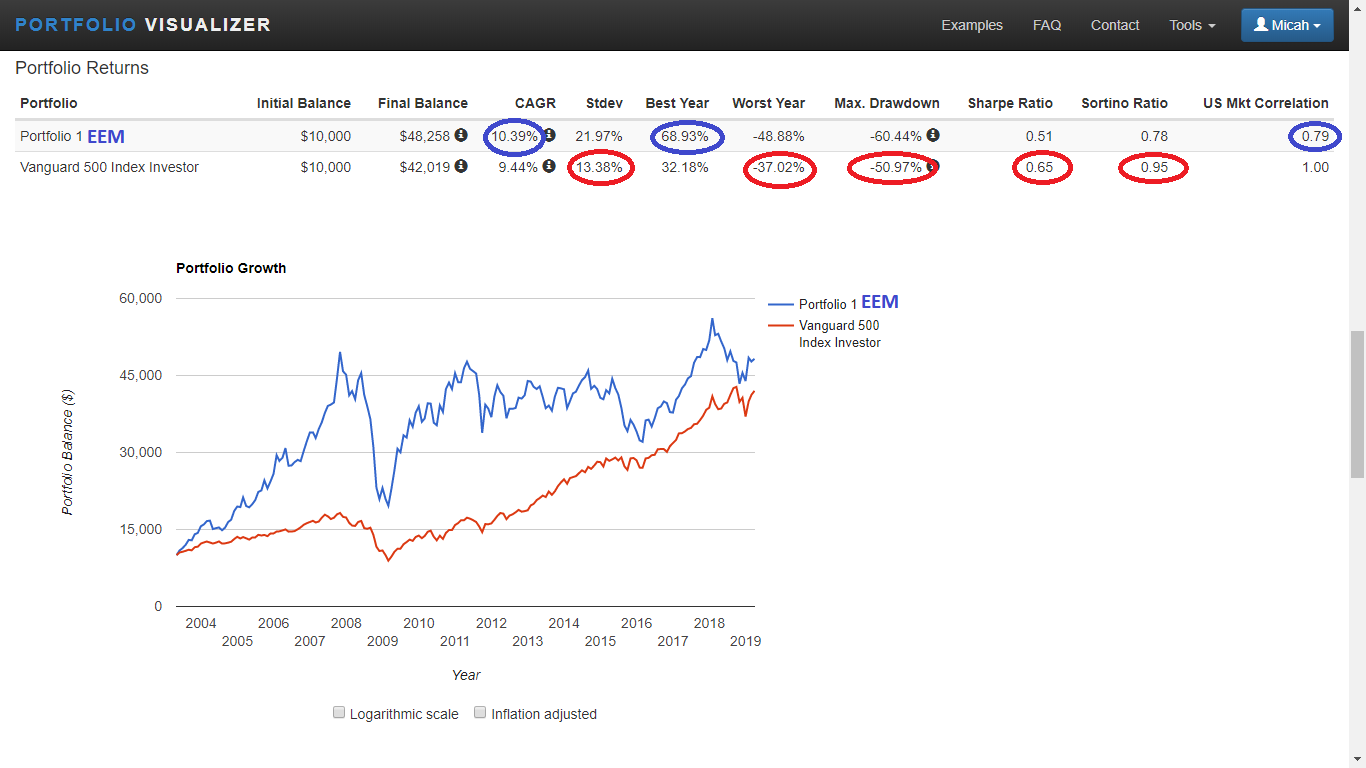Click the scrollbar up arrow

(1357, 8)
